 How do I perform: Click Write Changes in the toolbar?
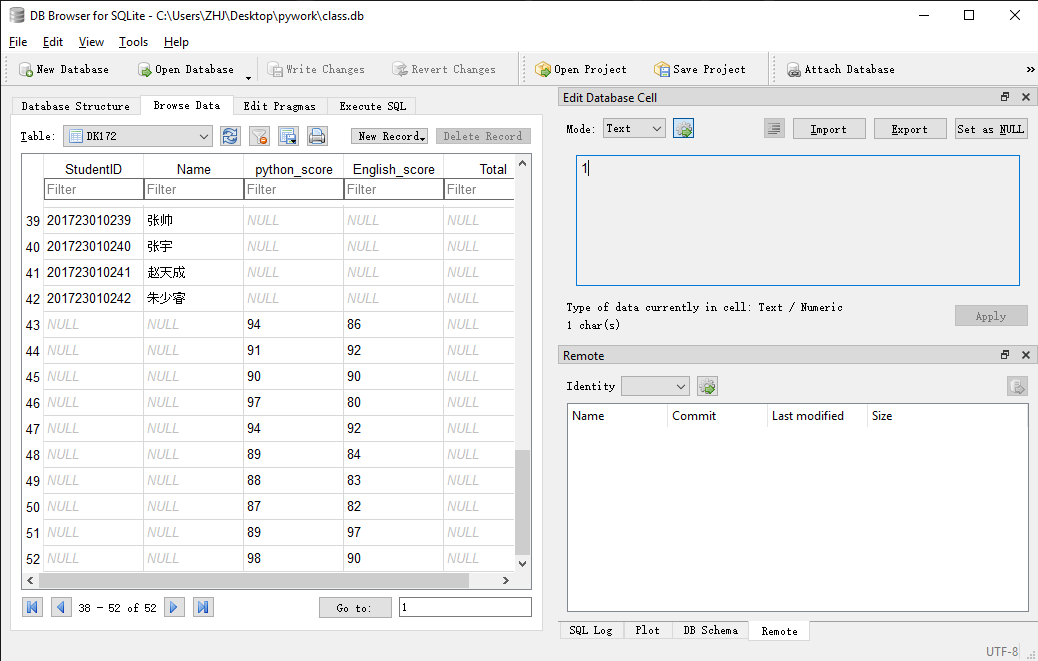(x=316, y=69)
